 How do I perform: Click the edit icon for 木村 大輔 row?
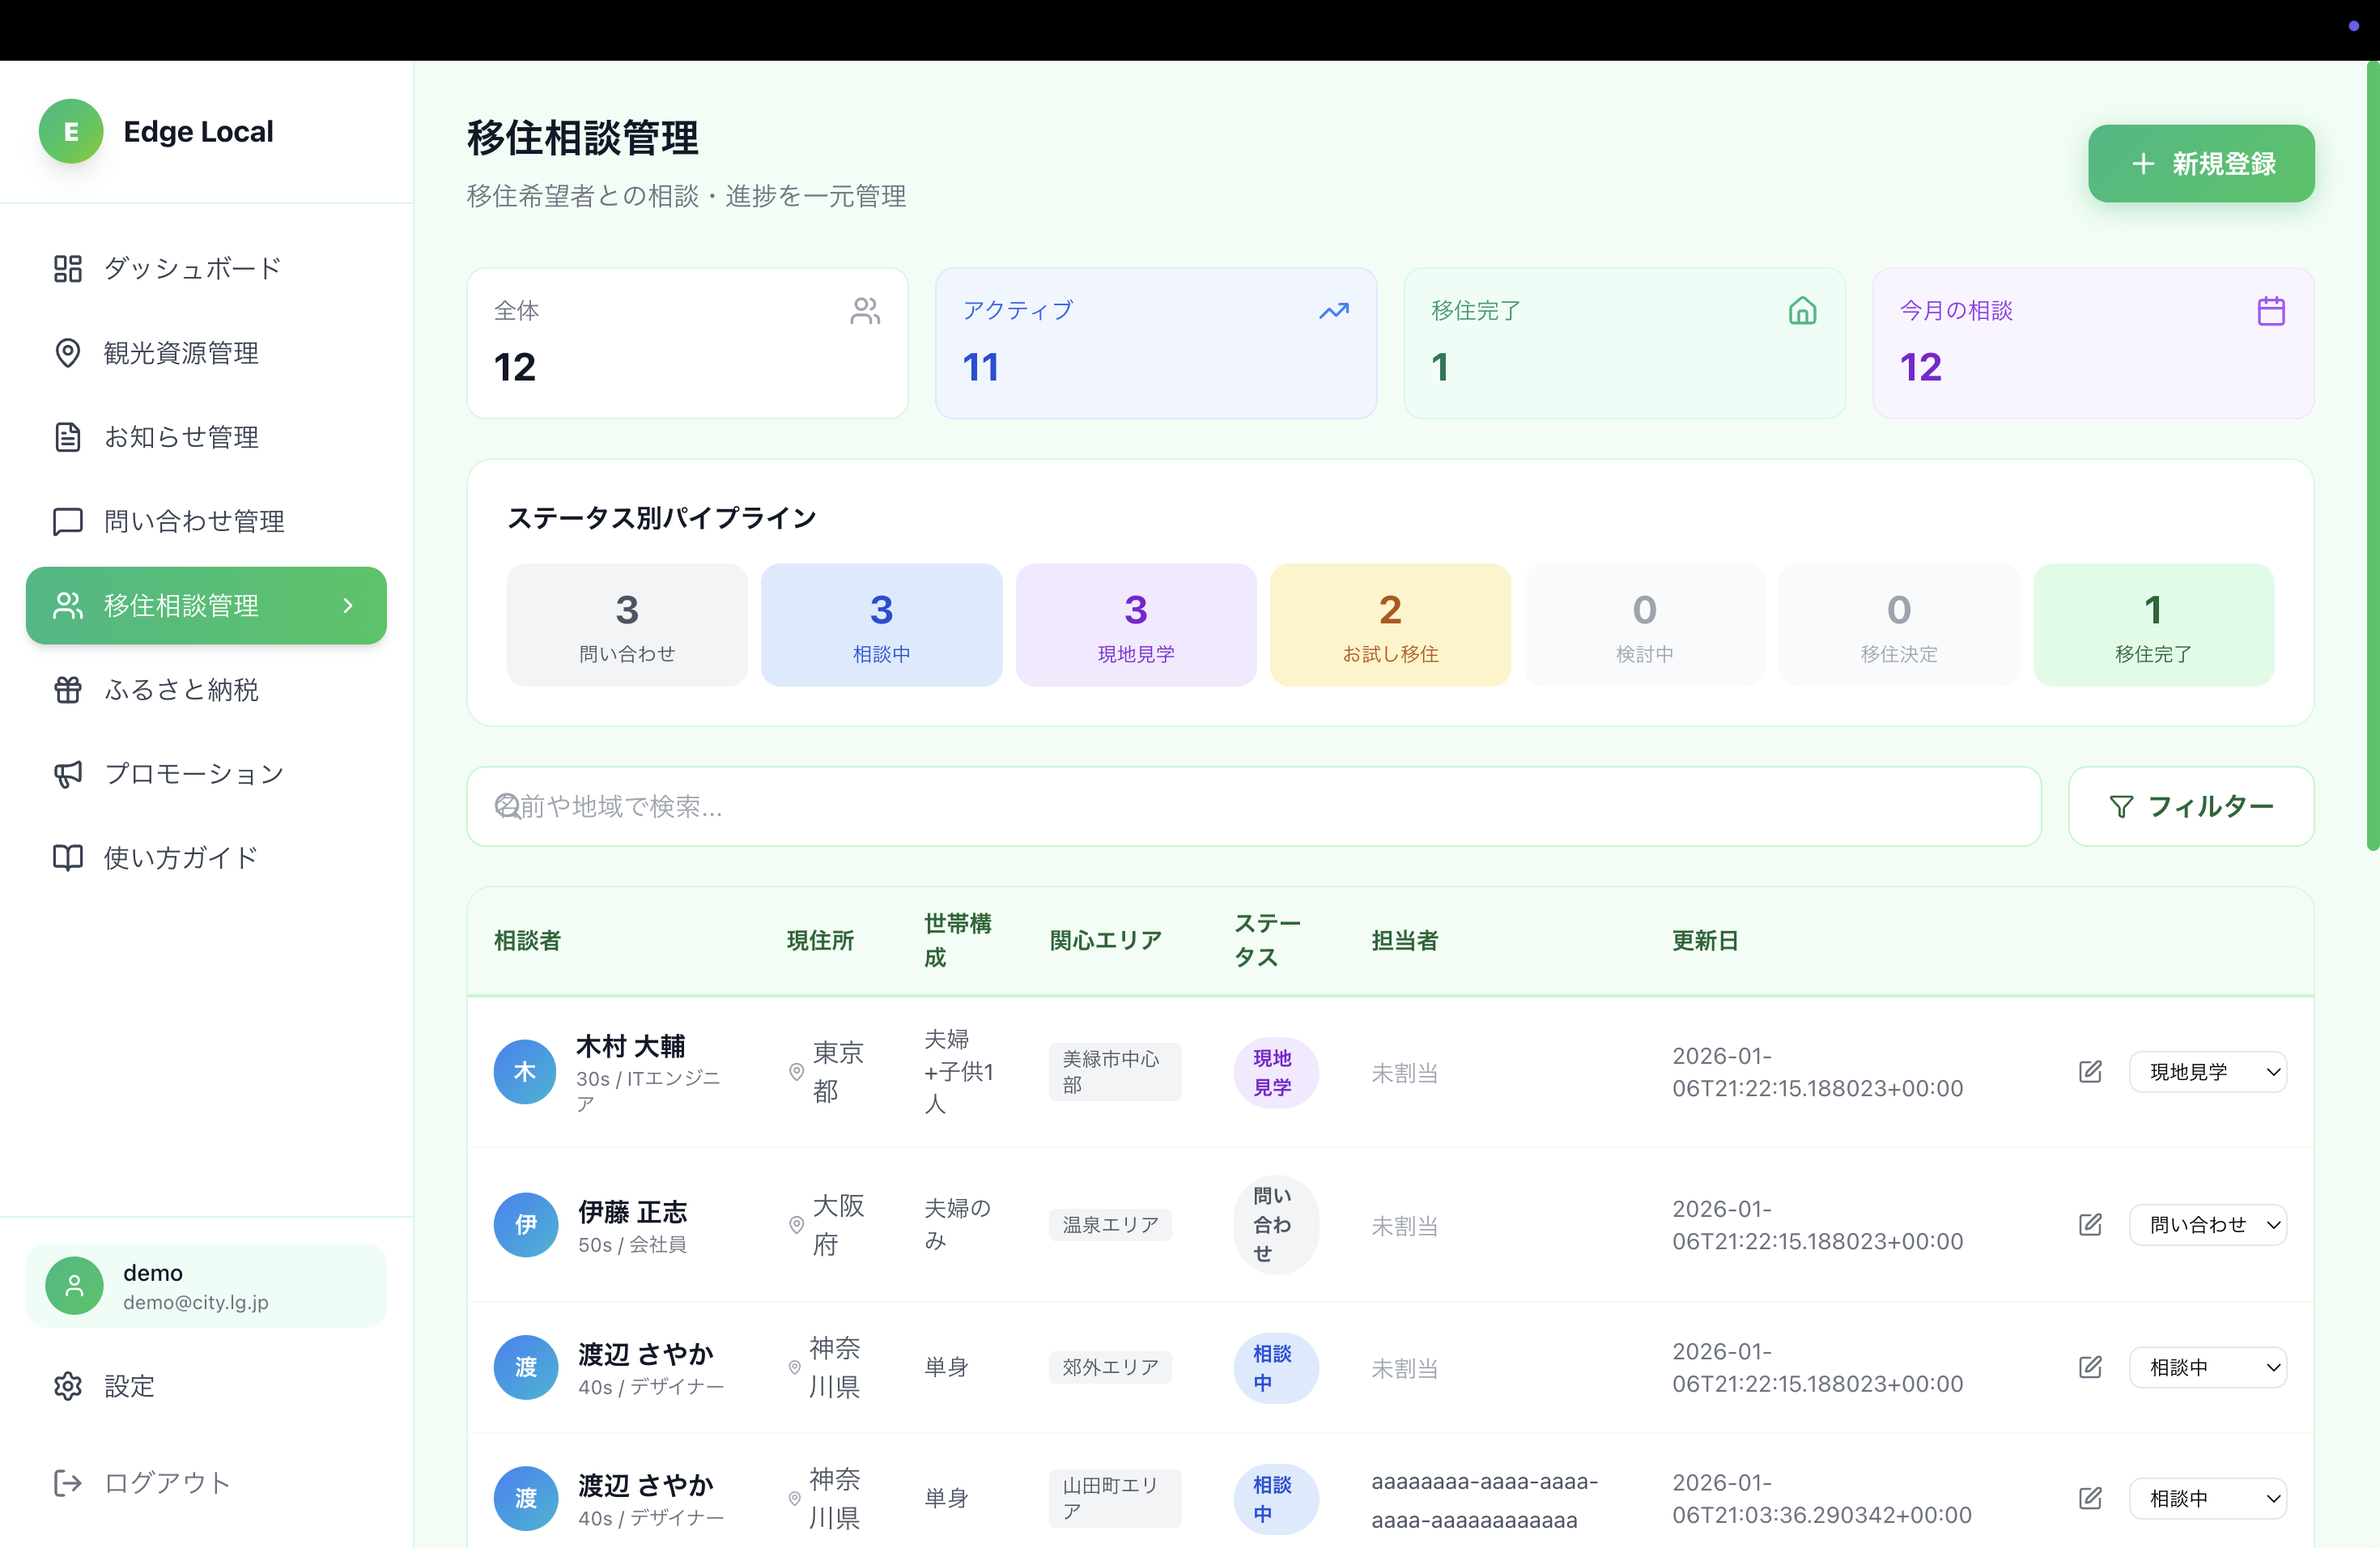(2089, 1072)
